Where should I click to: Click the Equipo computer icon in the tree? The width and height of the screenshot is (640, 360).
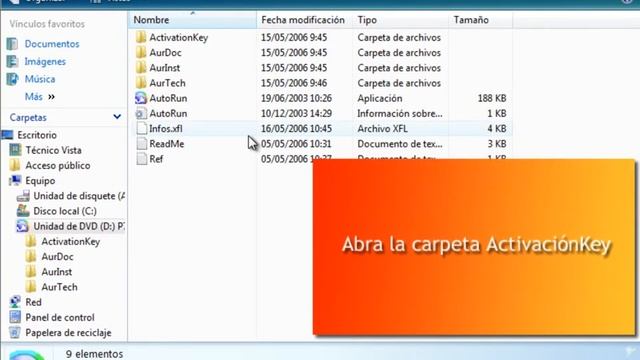click(16, 180)
